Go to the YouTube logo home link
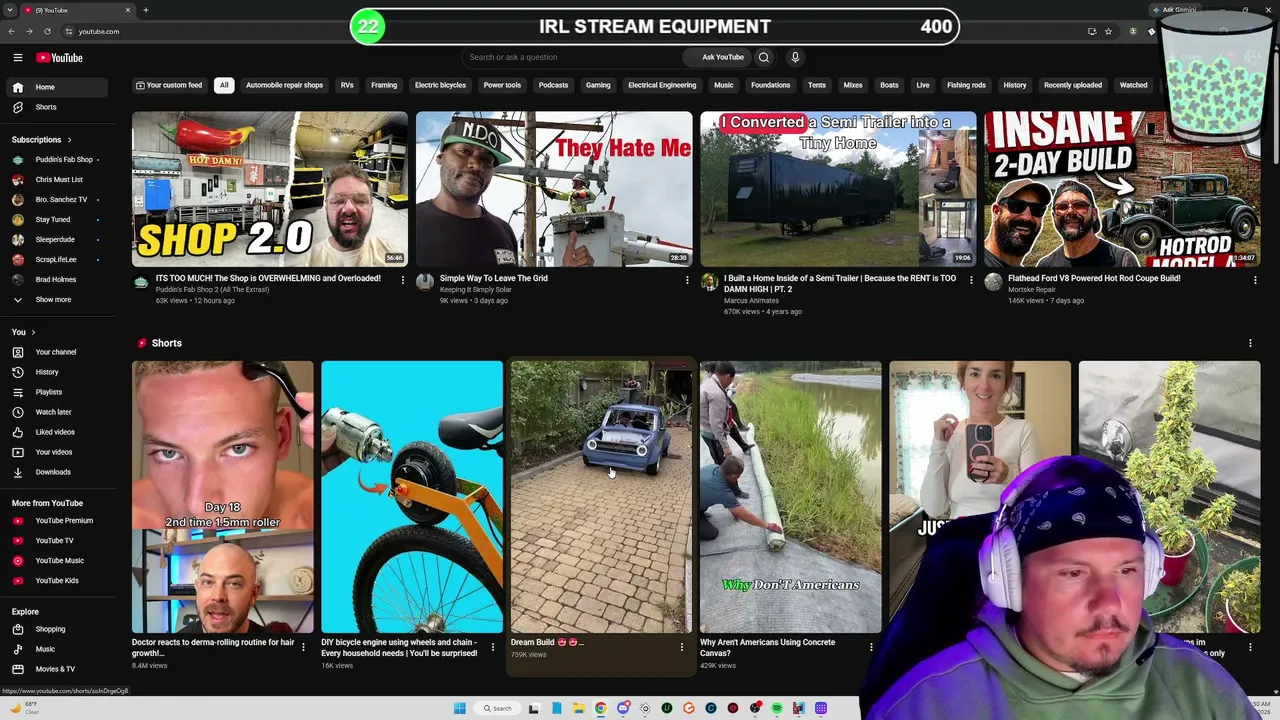This screenshot has height=720, width=1280. 60,58
